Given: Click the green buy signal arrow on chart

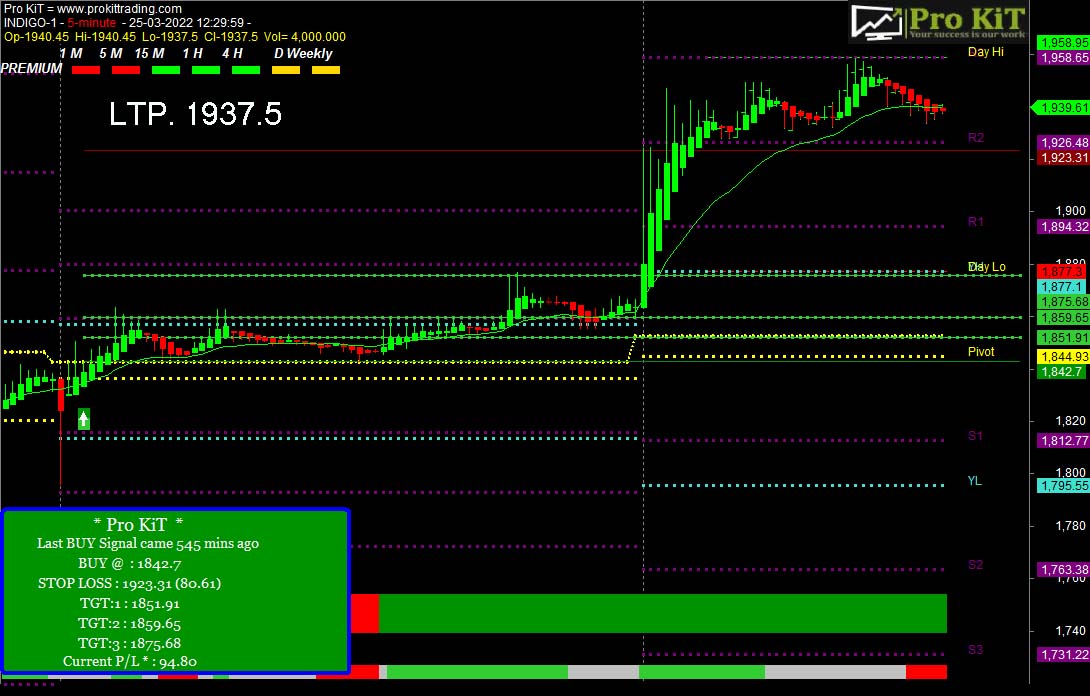Looking at the screenshot, I should click(x=84, y=419).
